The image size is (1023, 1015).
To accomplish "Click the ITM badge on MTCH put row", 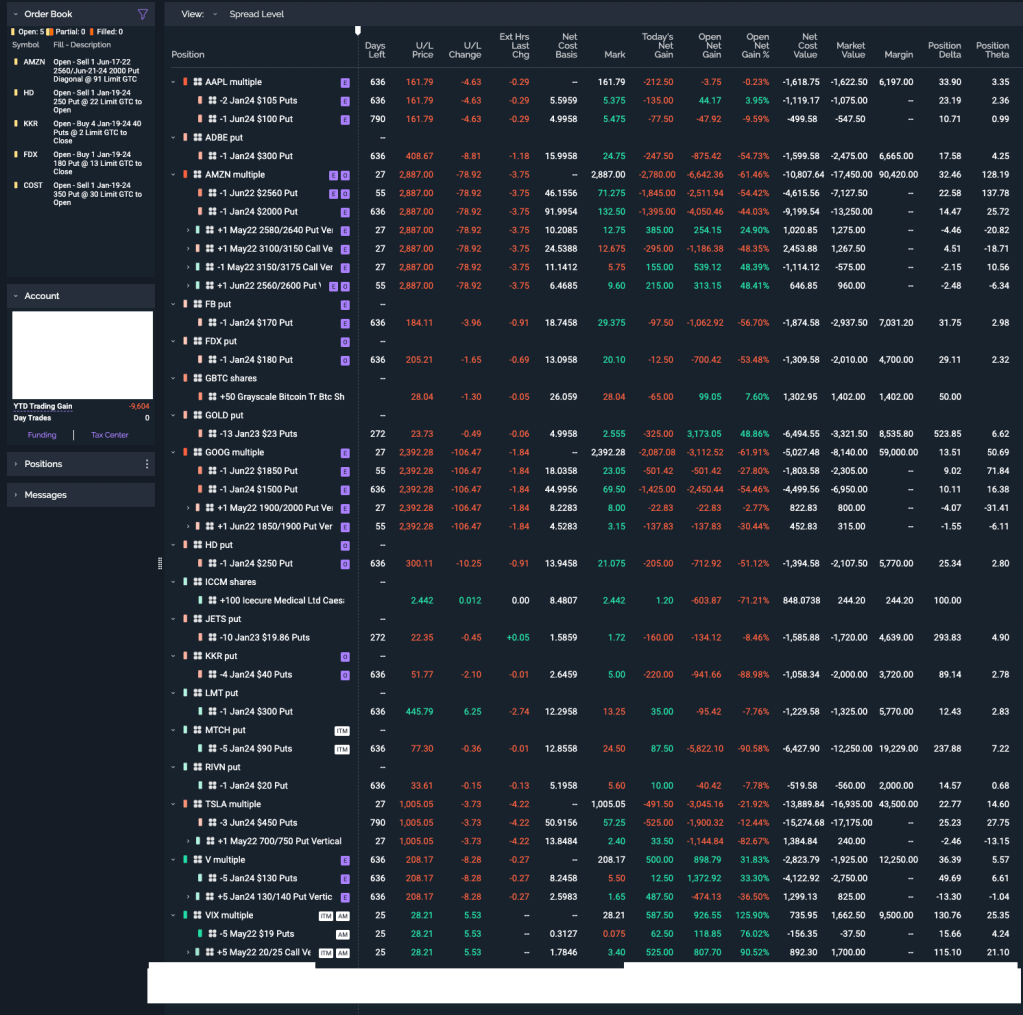I will [x=342, y=730].
